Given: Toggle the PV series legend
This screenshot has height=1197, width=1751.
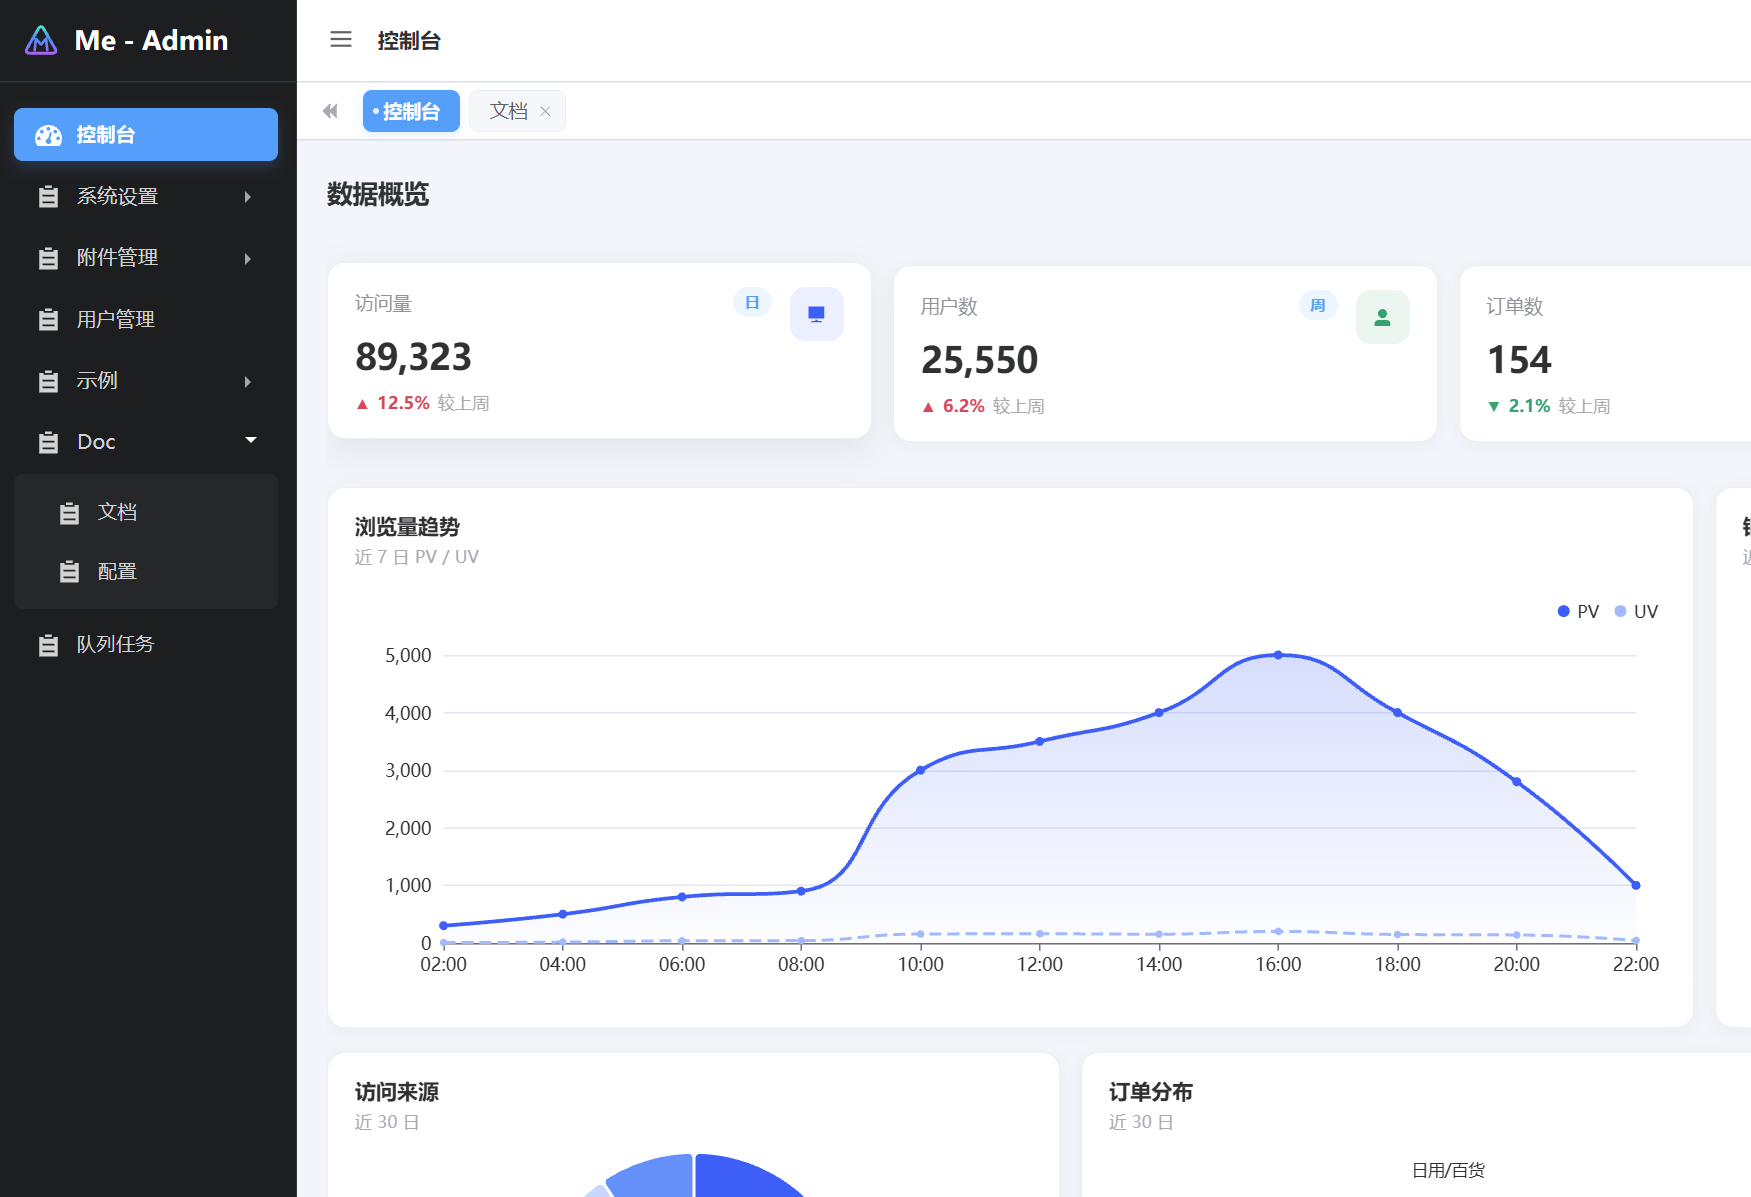Looking at the screenshot, I should click(x=1578, y=611).
